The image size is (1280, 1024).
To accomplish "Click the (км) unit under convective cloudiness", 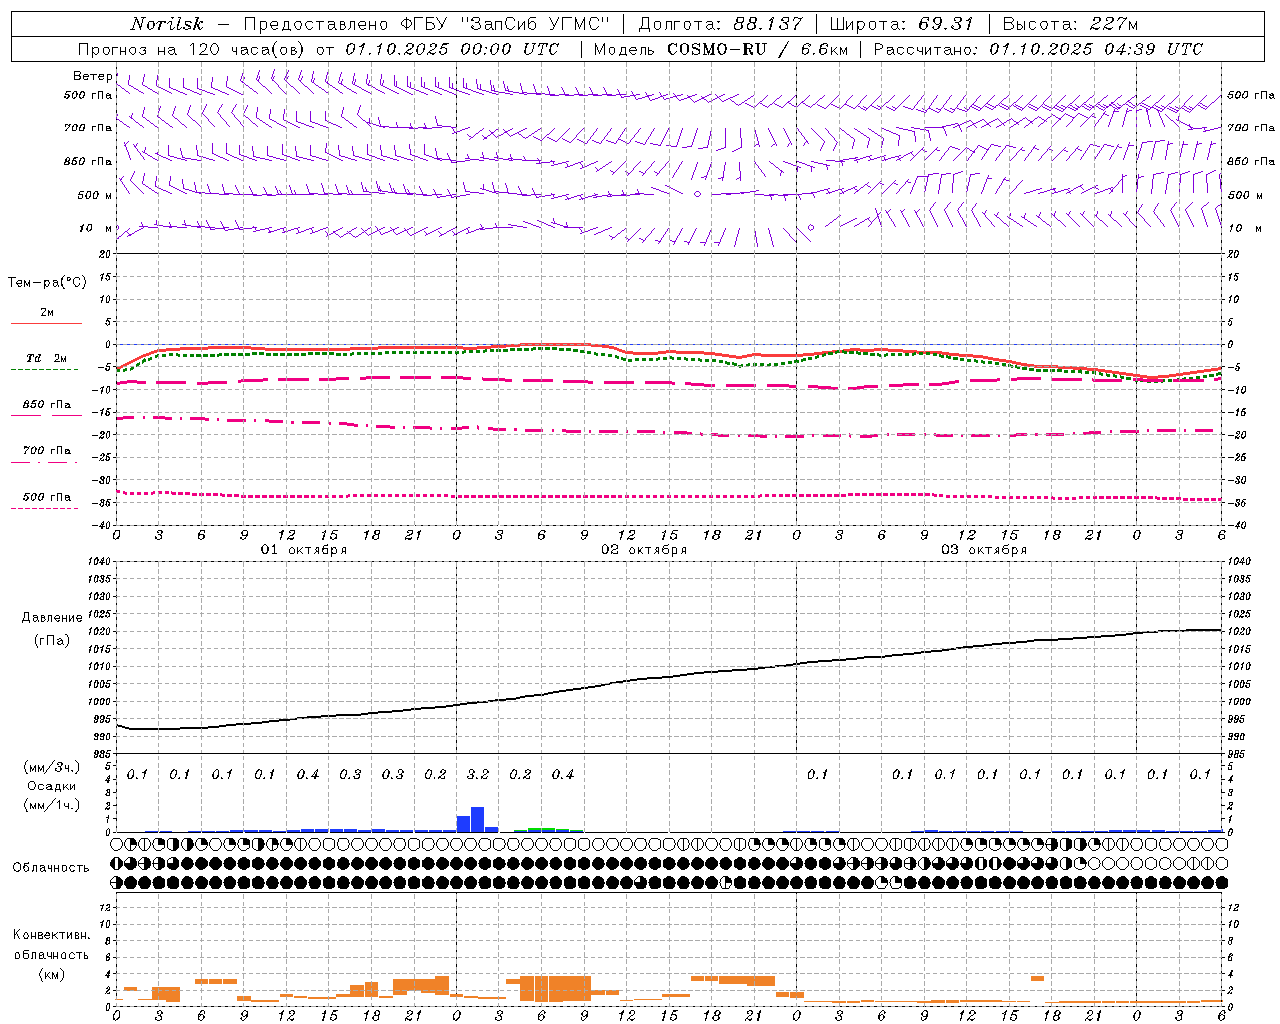I will point(51,974).
